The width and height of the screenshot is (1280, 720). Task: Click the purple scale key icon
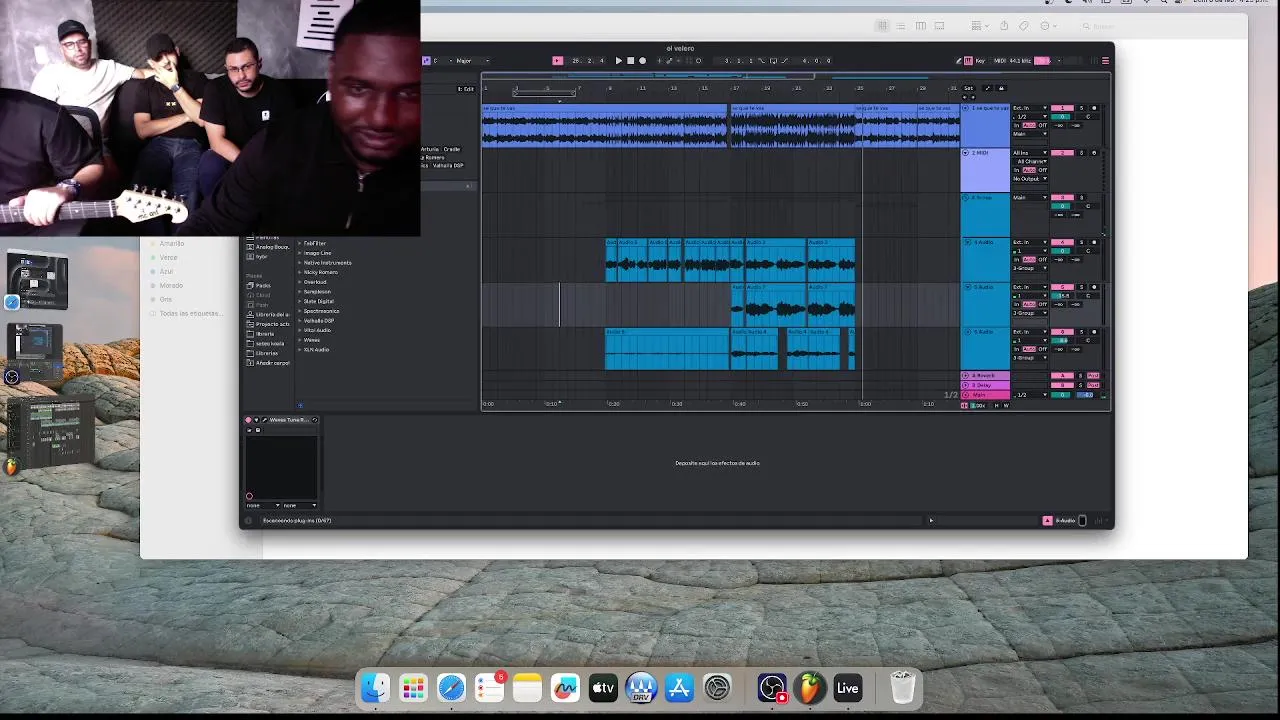(x=426, y=61)
